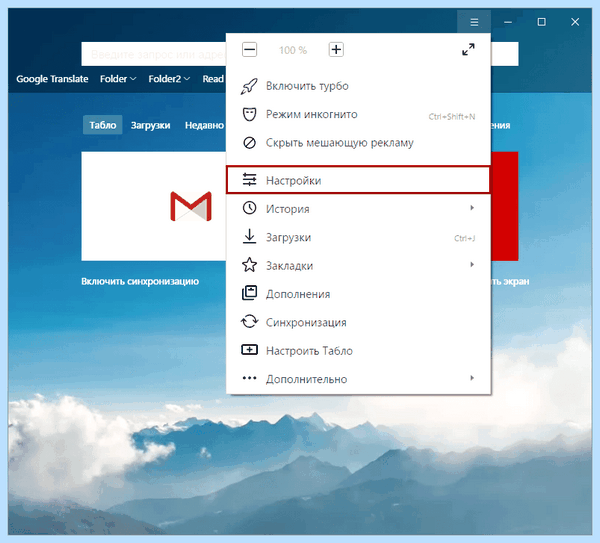Viewport: 600px width, 543px height.
Task: Choose Настроить Табло menu entry
Action: coord(358,351)
